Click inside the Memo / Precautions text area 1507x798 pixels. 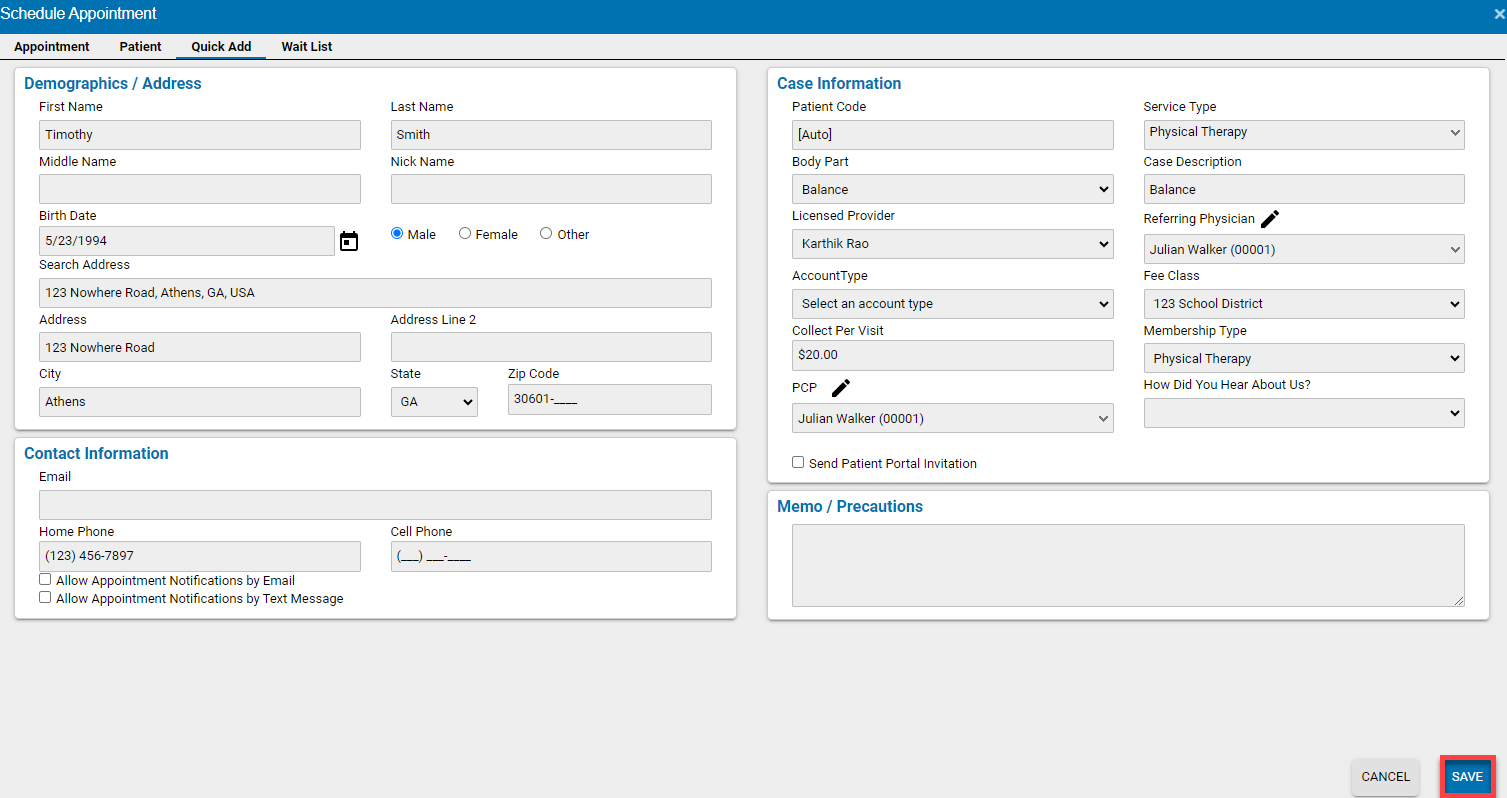pos(1127,565)
